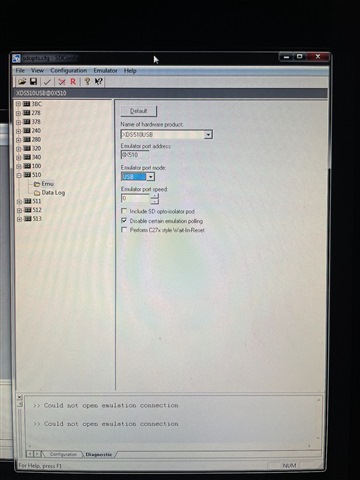
Task: Expand the 280 tree node
Action: tap(19, 140)
